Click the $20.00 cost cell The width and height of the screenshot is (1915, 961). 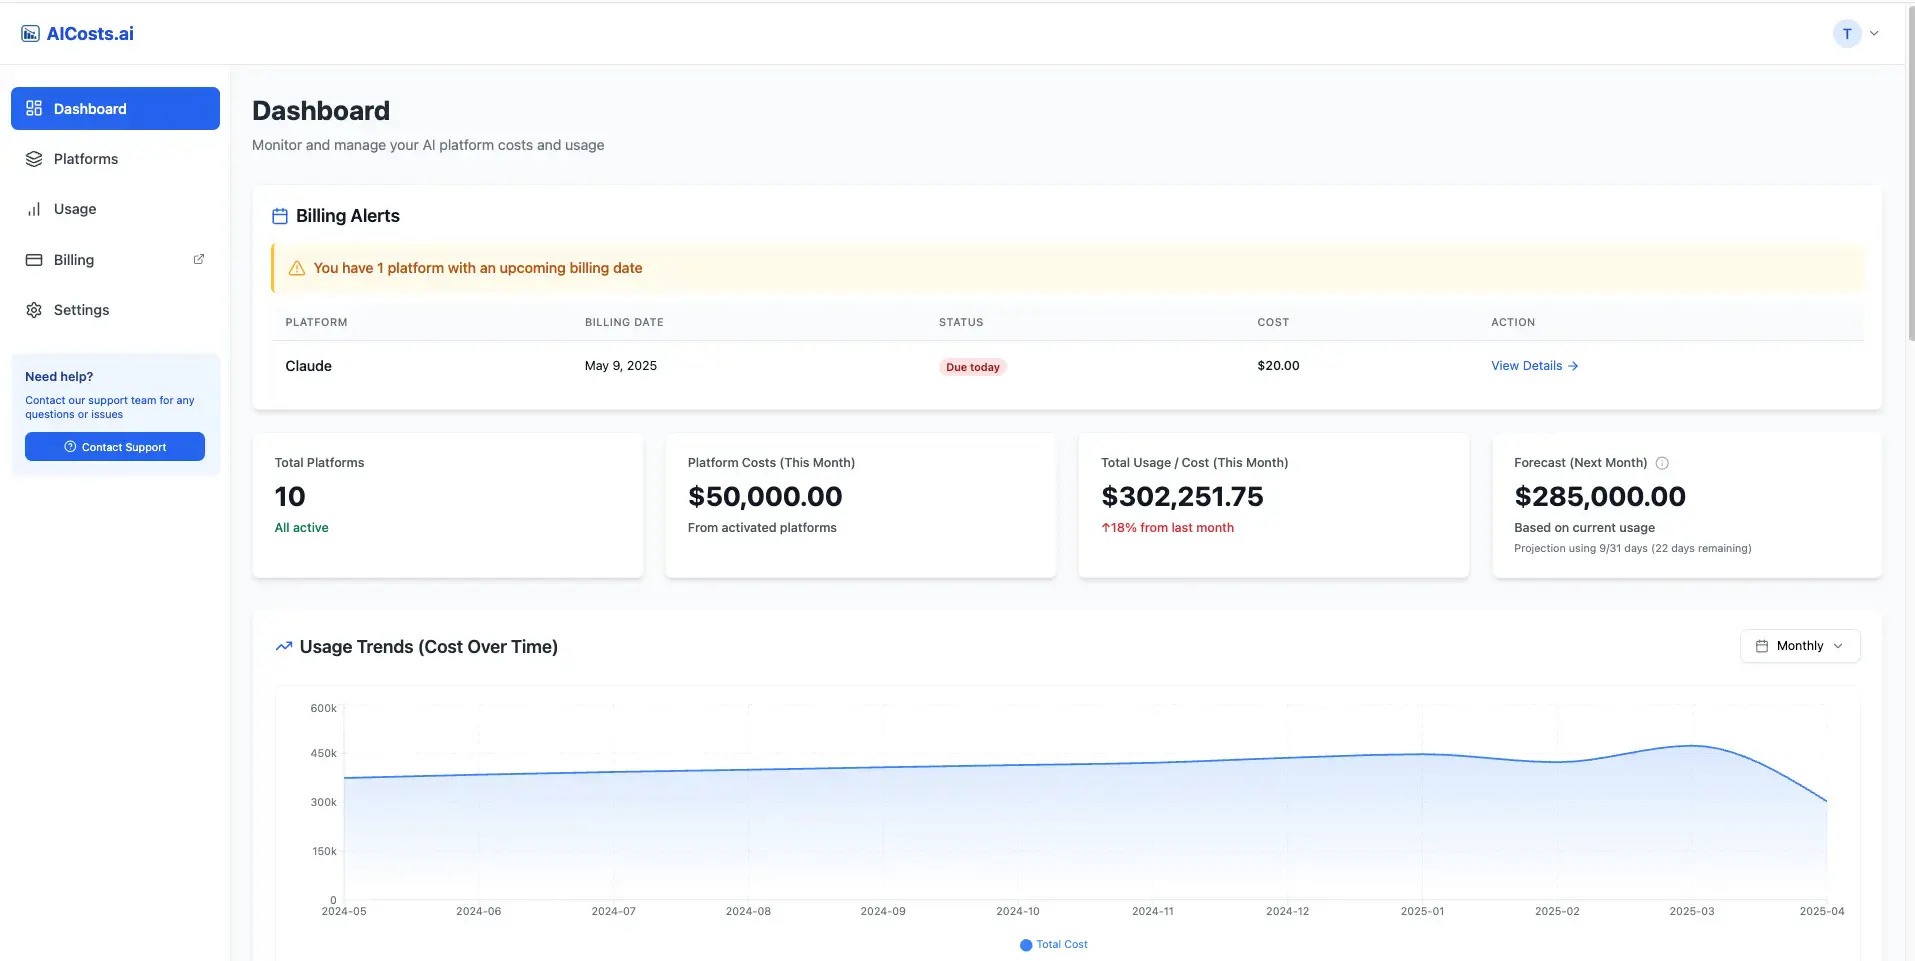(1278, 366)
